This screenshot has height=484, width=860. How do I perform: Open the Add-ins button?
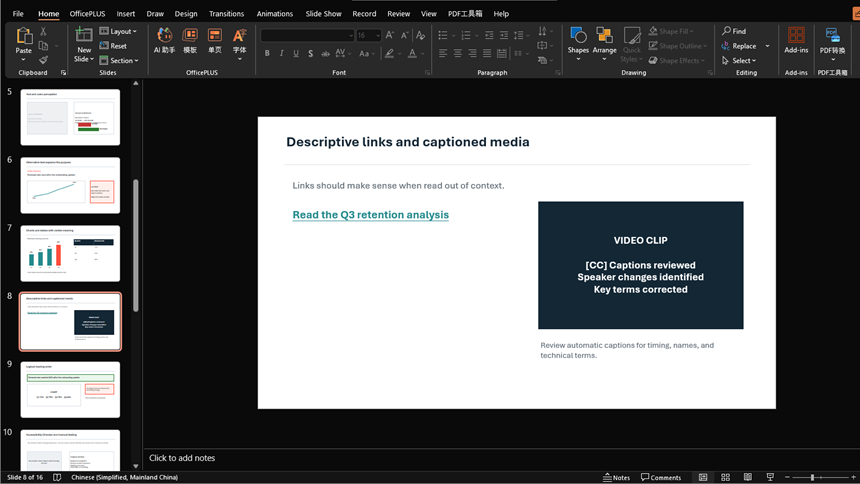[796, 41]
